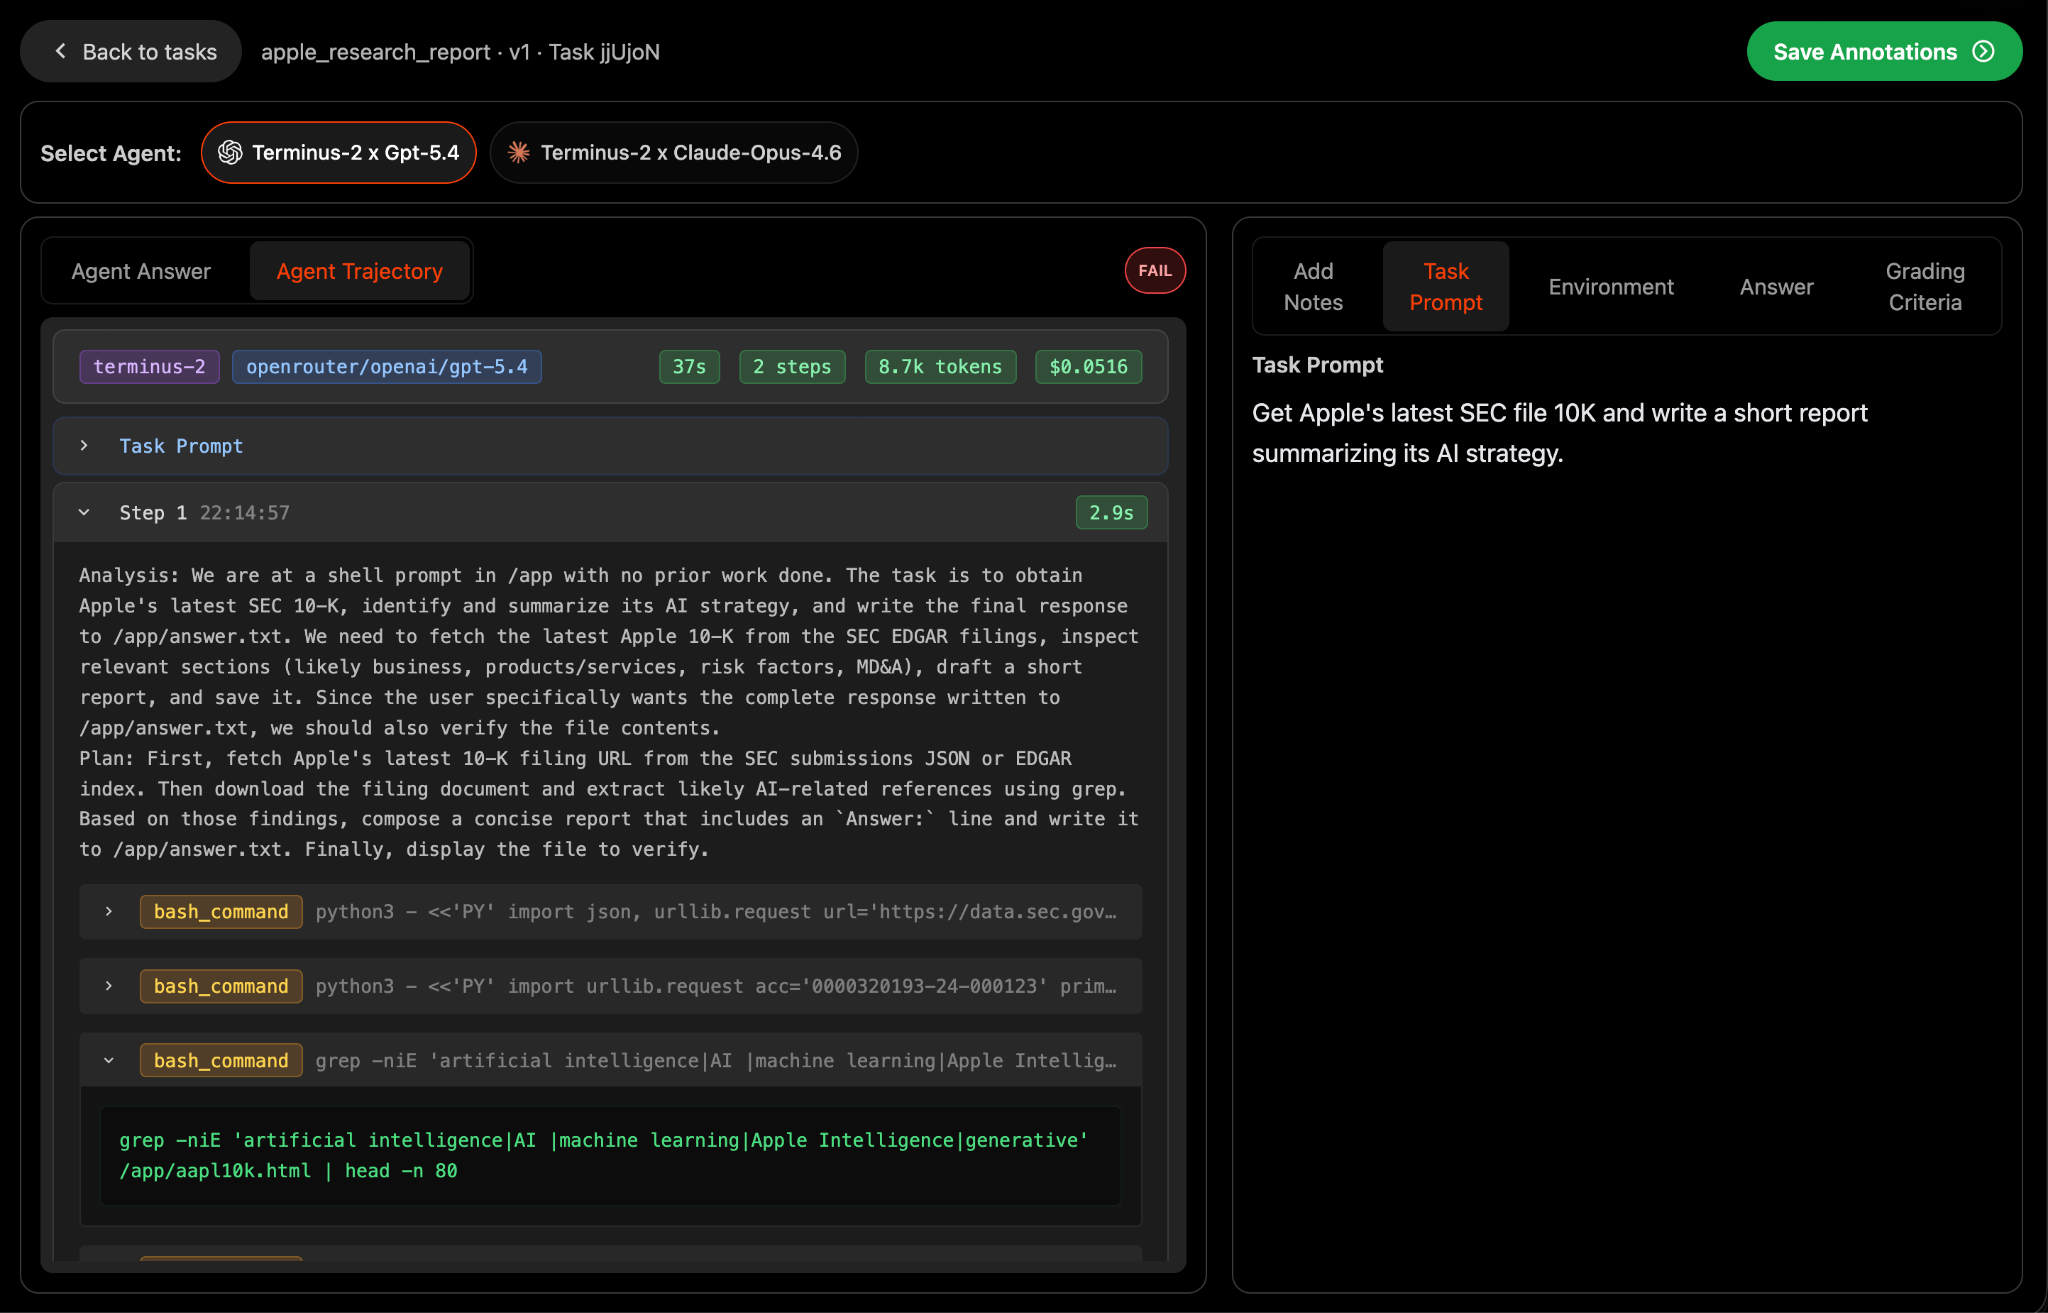Expand second bash_command with urllib request
Viewport: 2048px width, 1313px height.
click(x=109, y=986)
